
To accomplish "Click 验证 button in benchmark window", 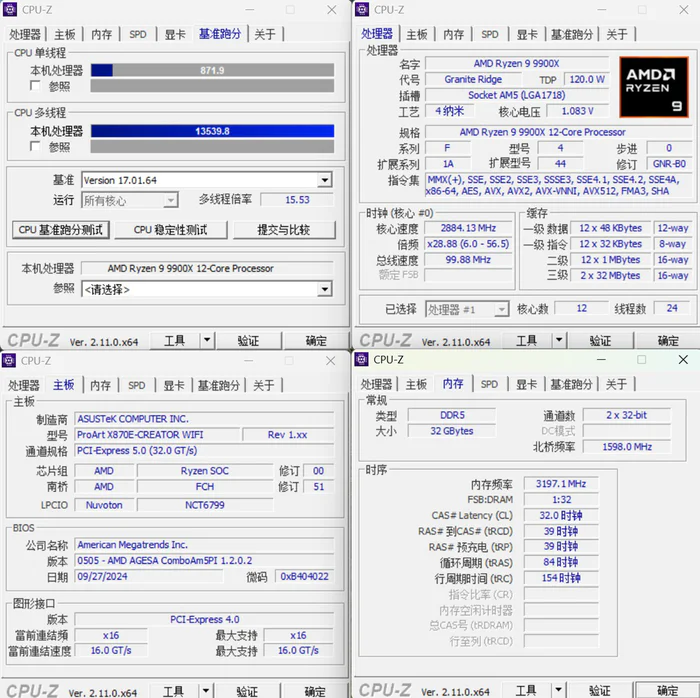I will (248, 341).
